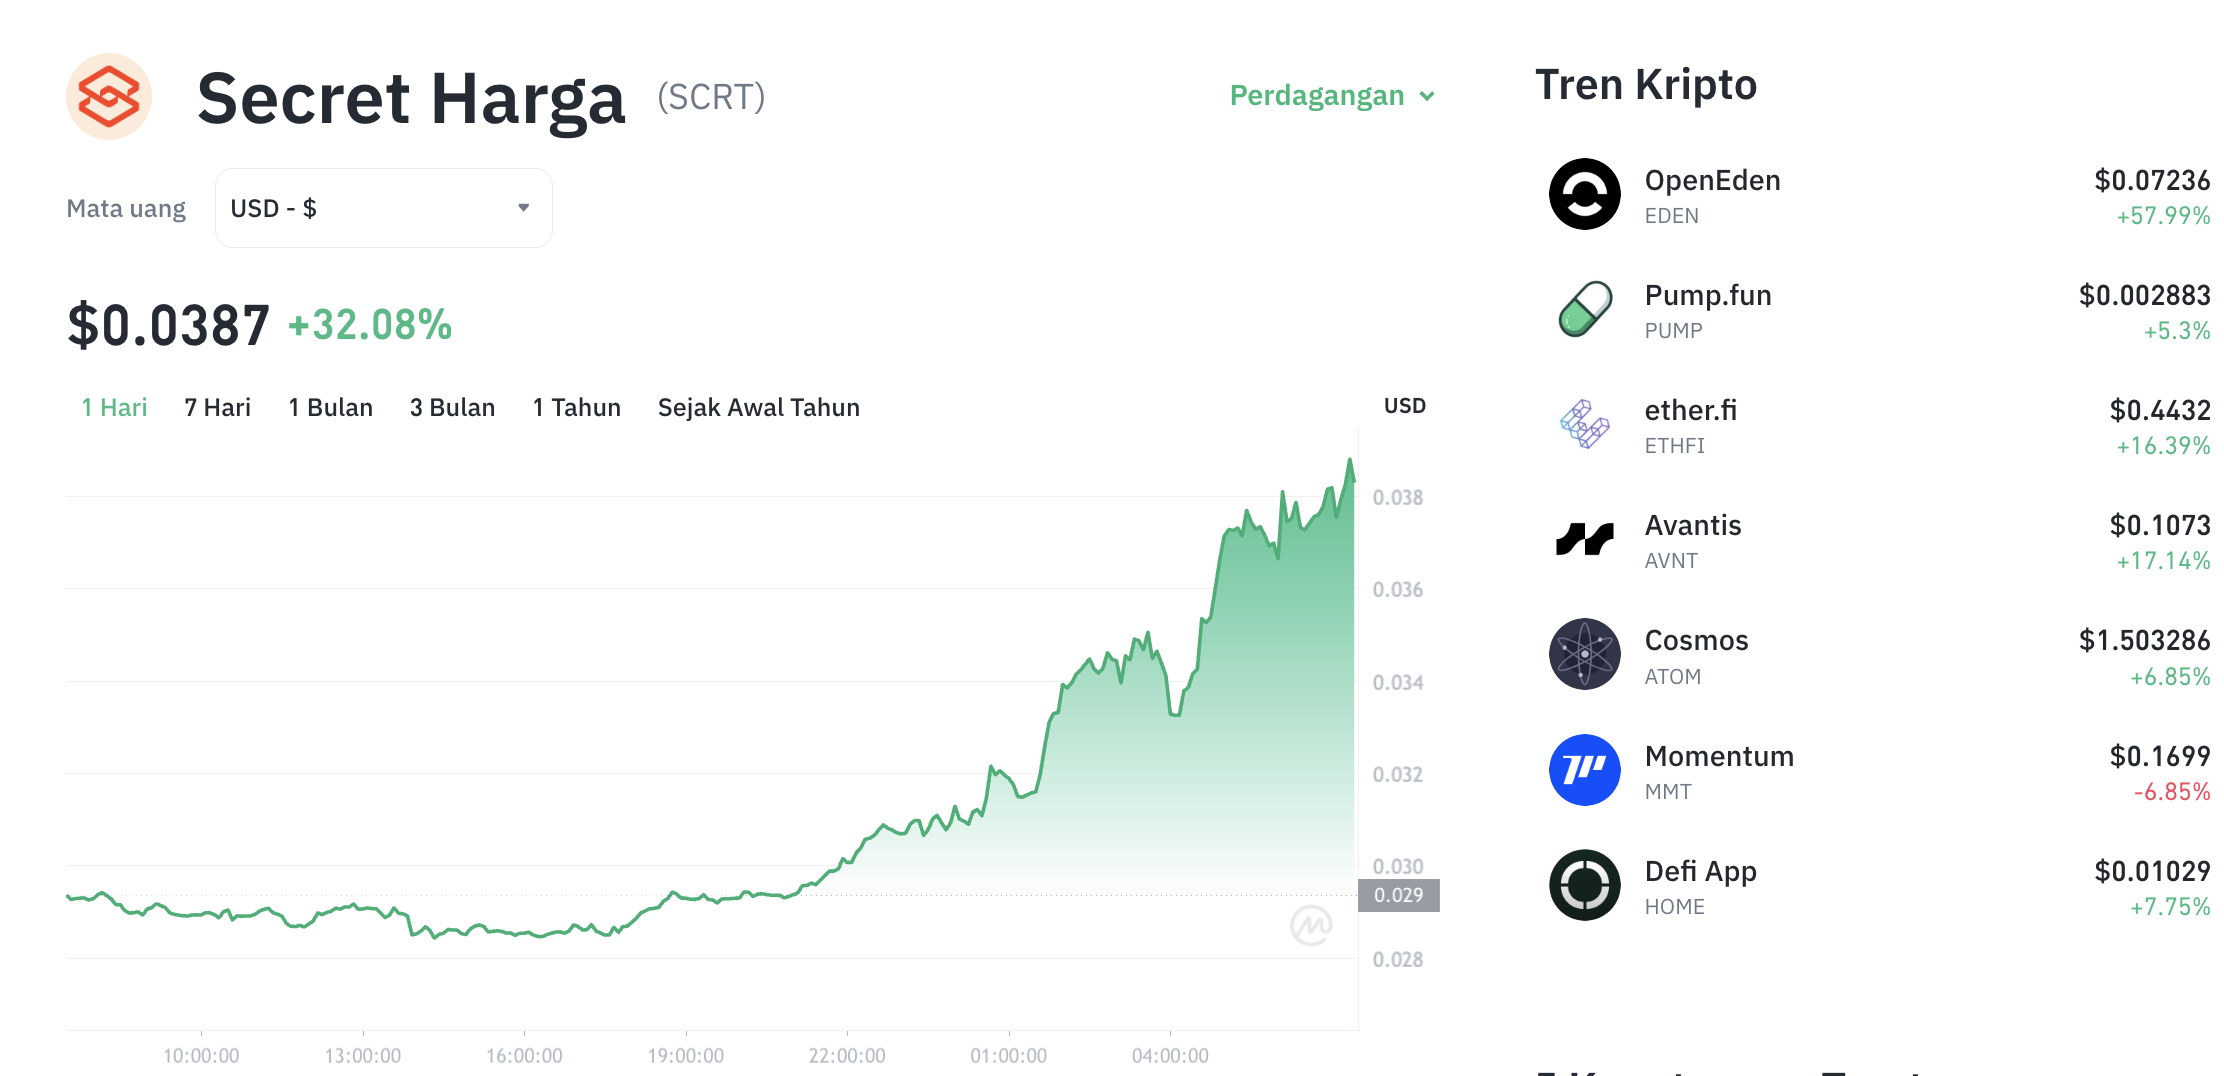Click the Avantis logo icon
The image size is (2224, 1076).
pyautogui.click(x=1584, y=539)
